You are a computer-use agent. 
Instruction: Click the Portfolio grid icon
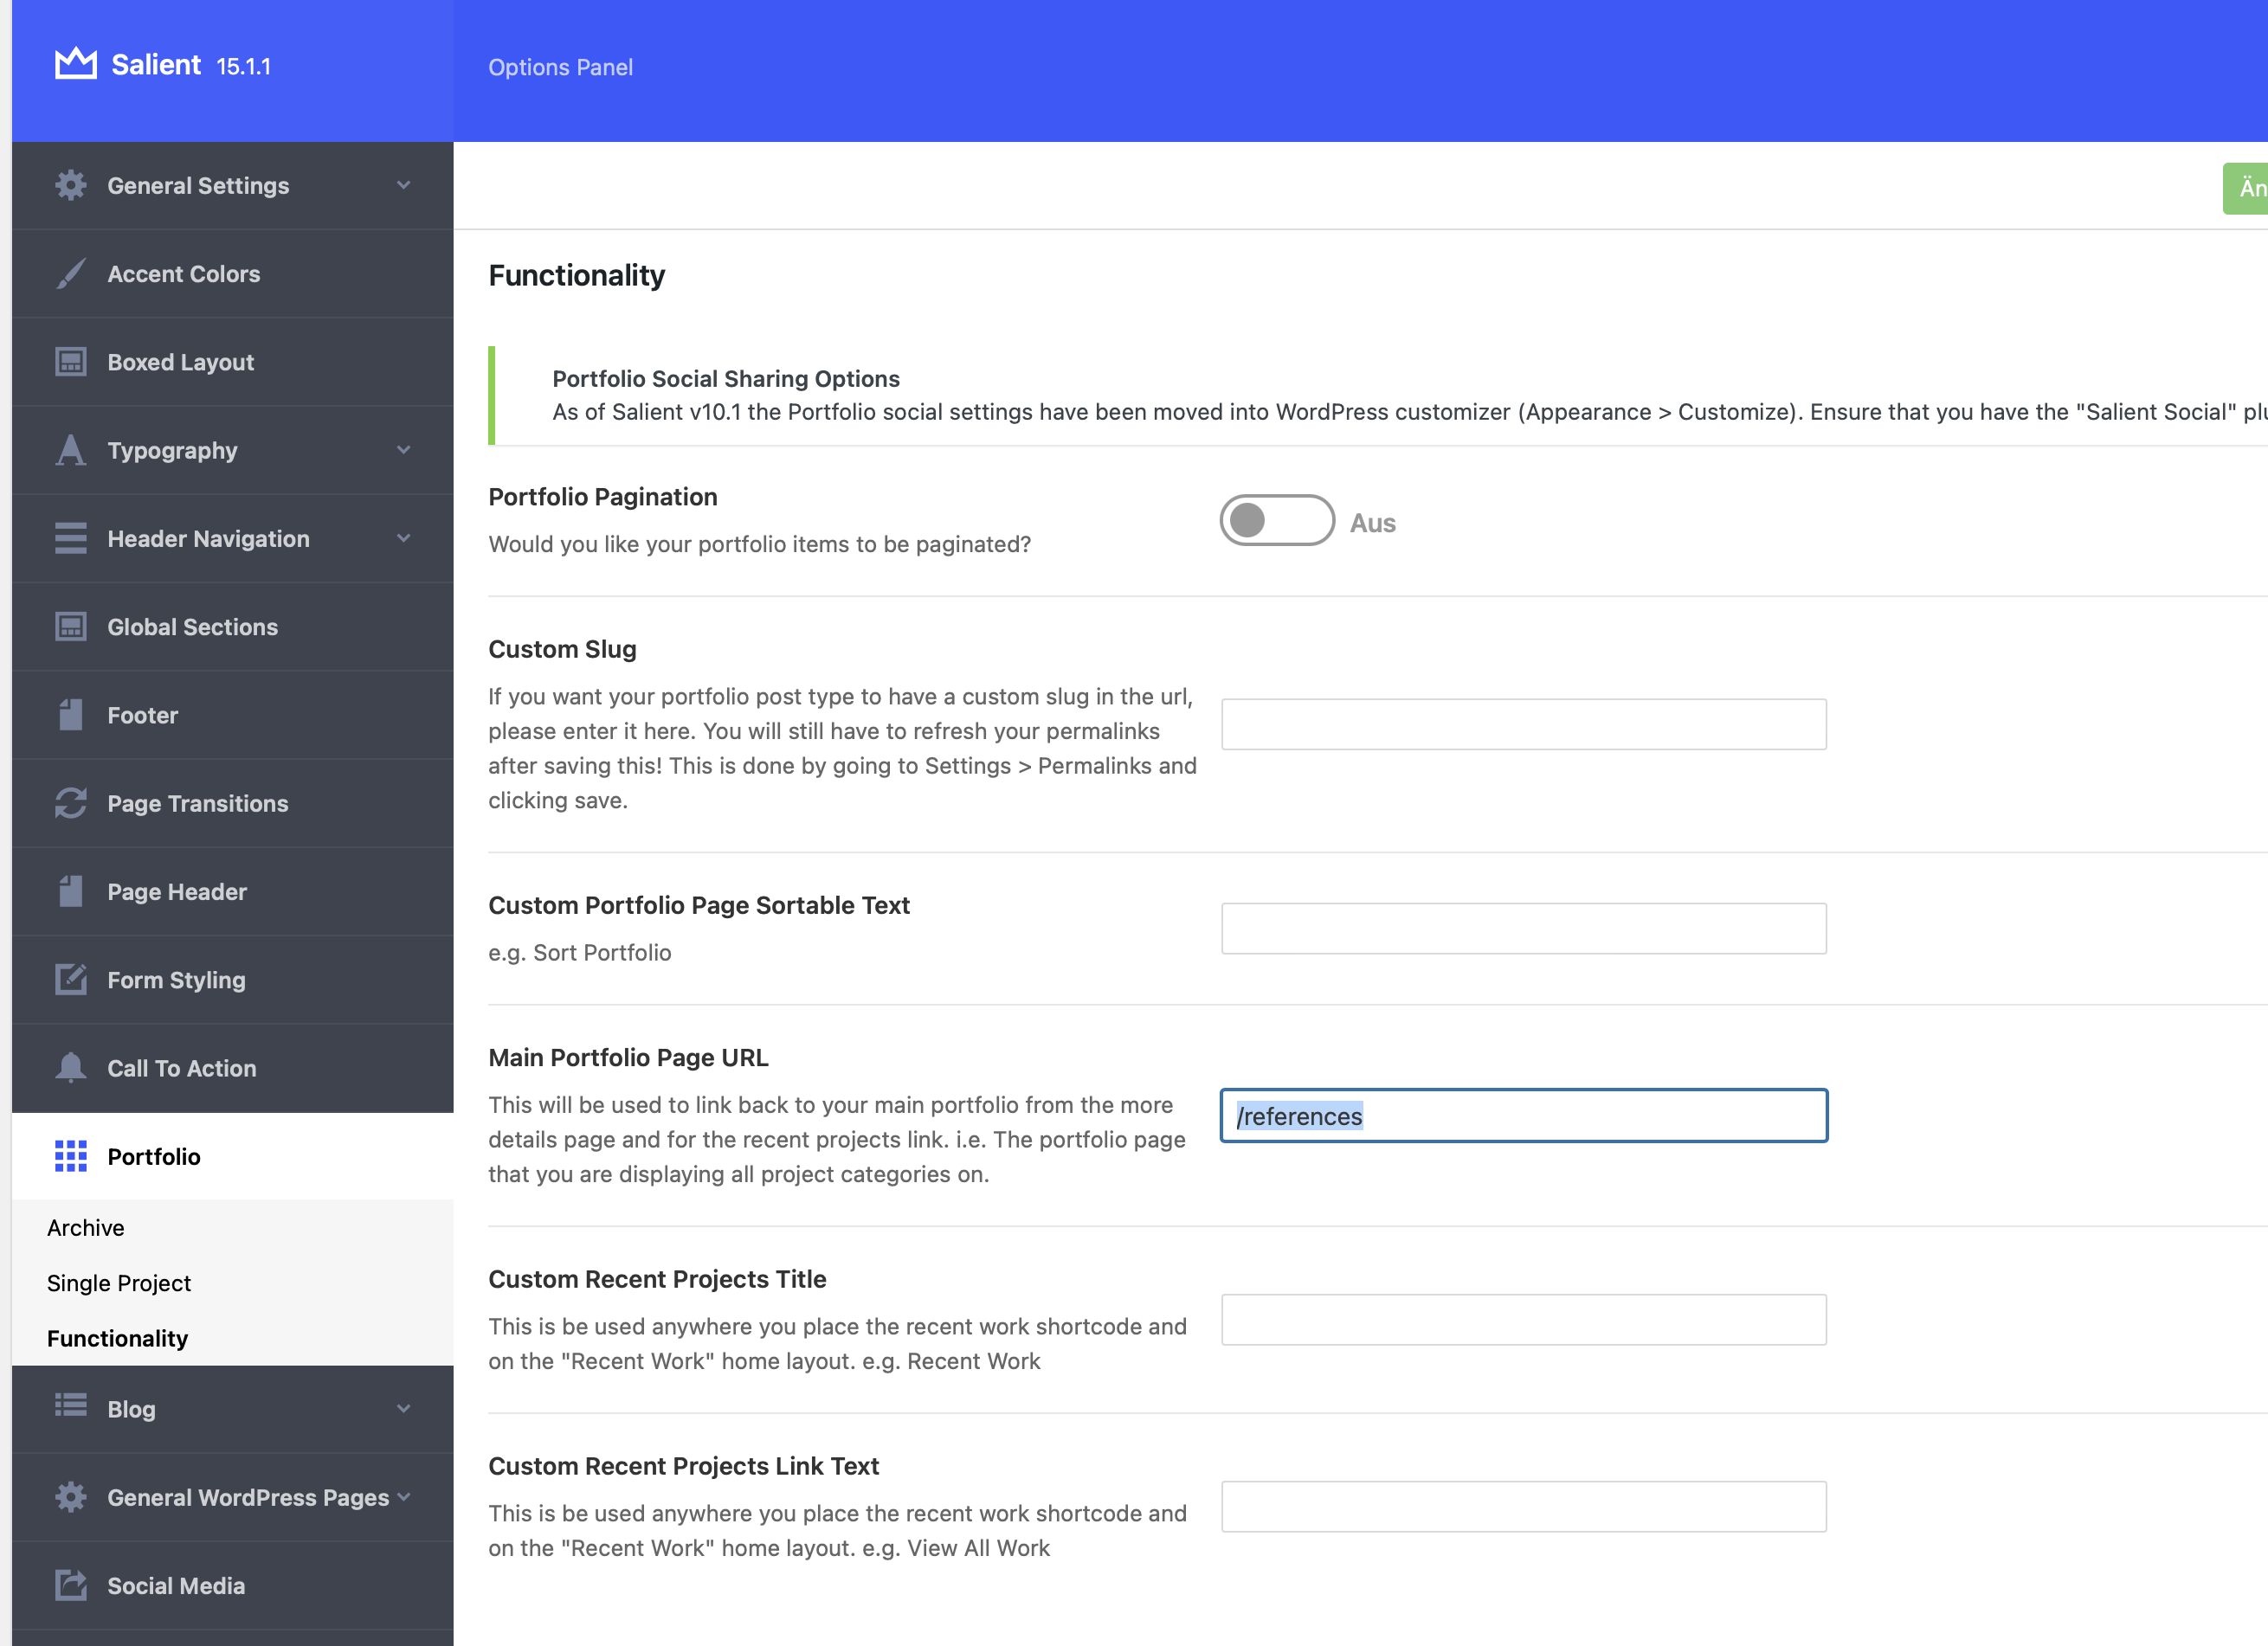tap(70, 1155)
